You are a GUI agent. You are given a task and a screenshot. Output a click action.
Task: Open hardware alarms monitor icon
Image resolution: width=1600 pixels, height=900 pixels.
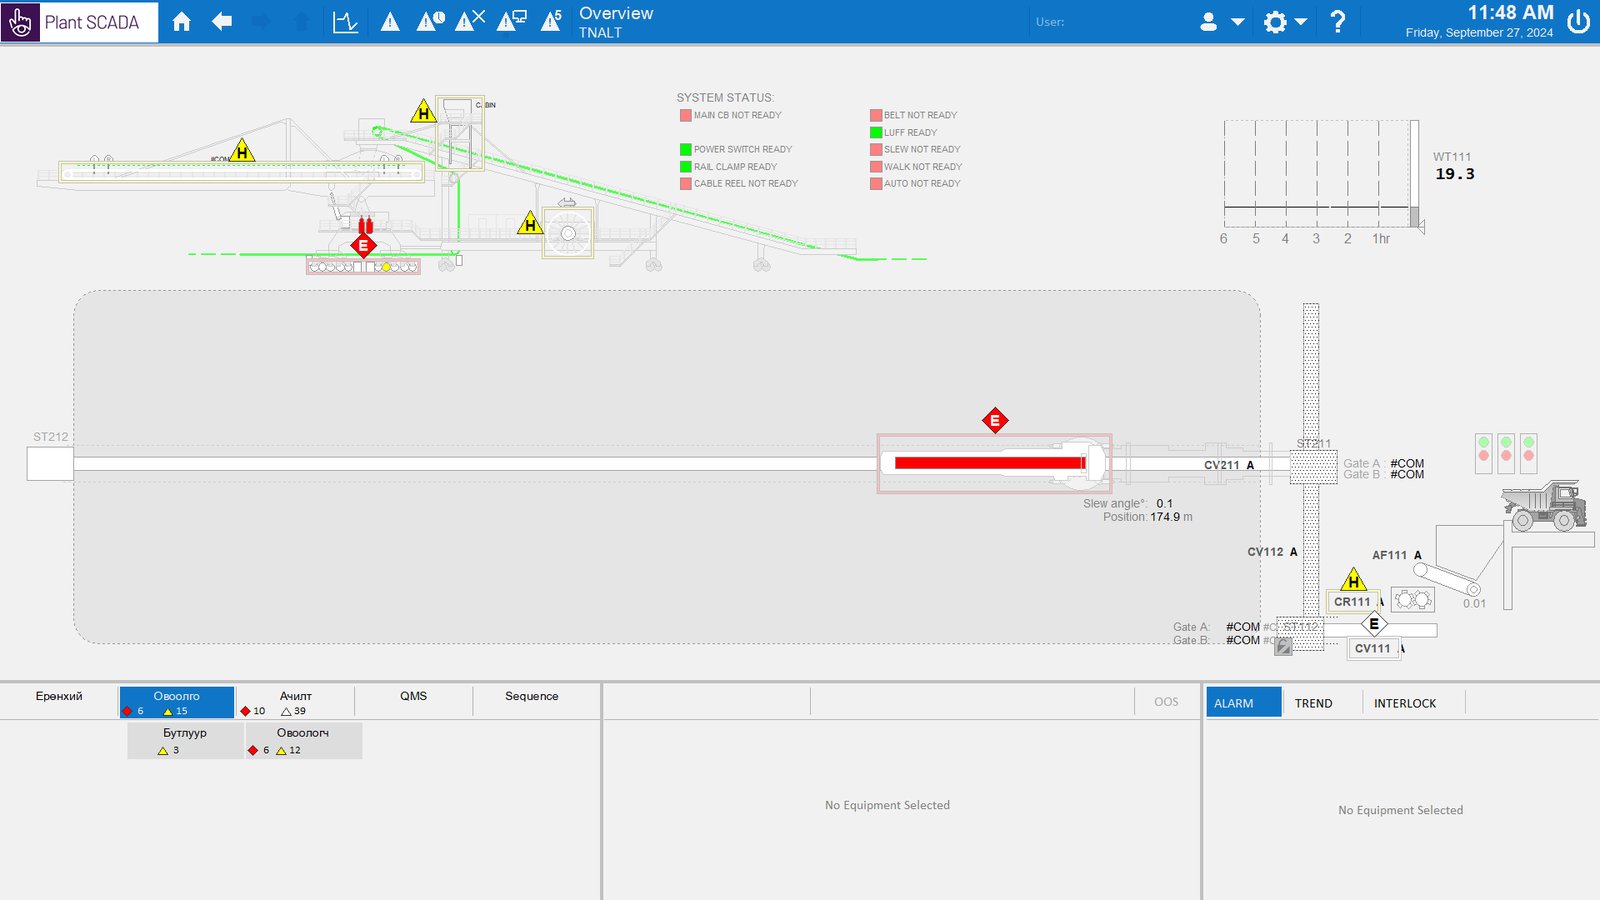[x=512, y=21]
